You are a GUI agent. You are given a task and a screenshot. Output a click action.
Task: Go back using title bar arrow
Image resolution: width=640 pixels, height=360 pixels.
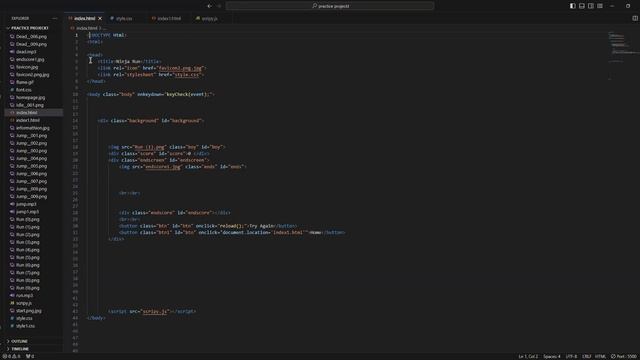click(x=209, y=6)
